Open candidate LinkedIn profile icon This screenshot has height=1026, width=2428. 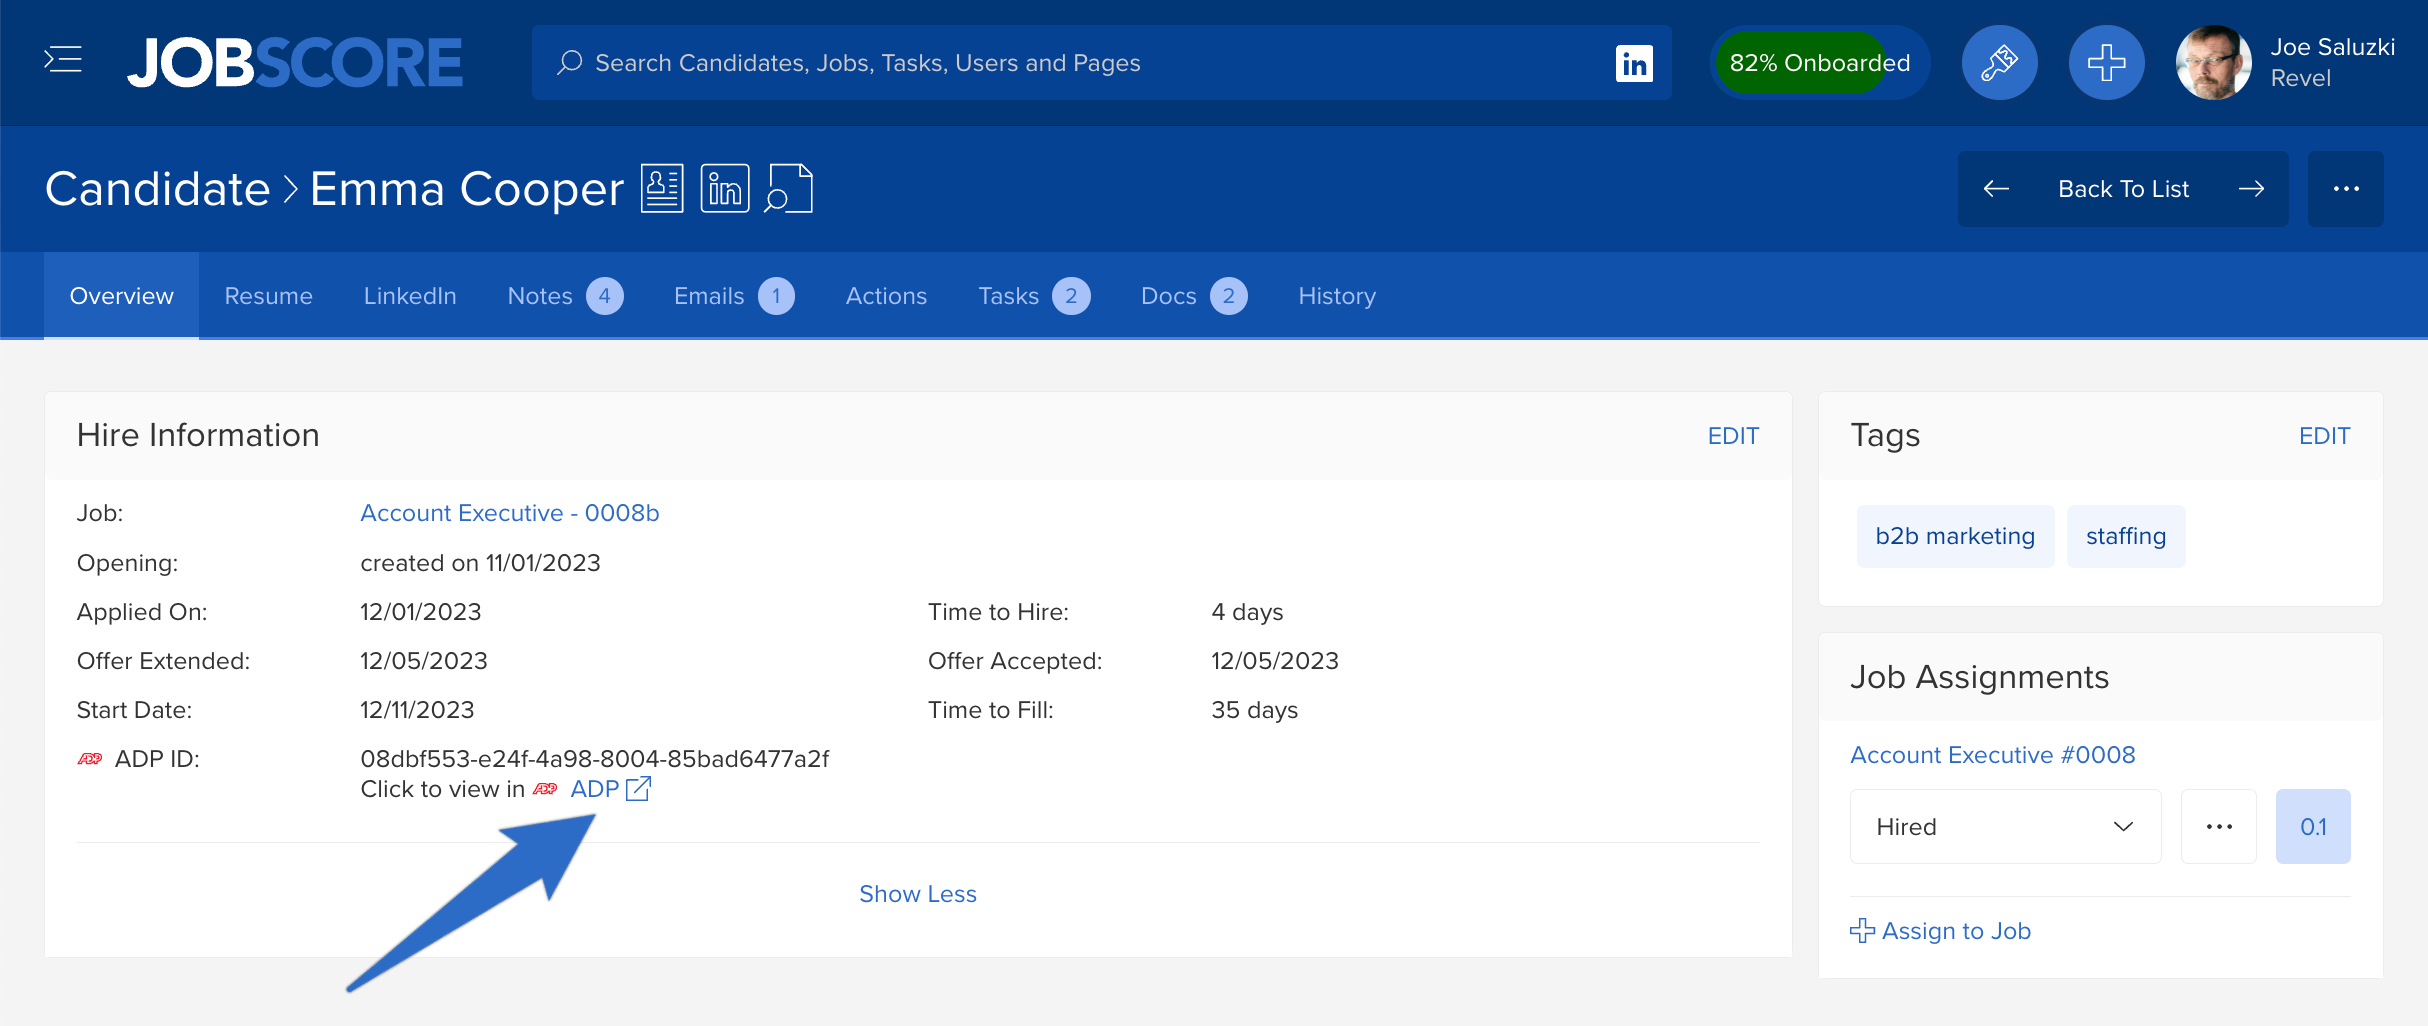(725, 188)
